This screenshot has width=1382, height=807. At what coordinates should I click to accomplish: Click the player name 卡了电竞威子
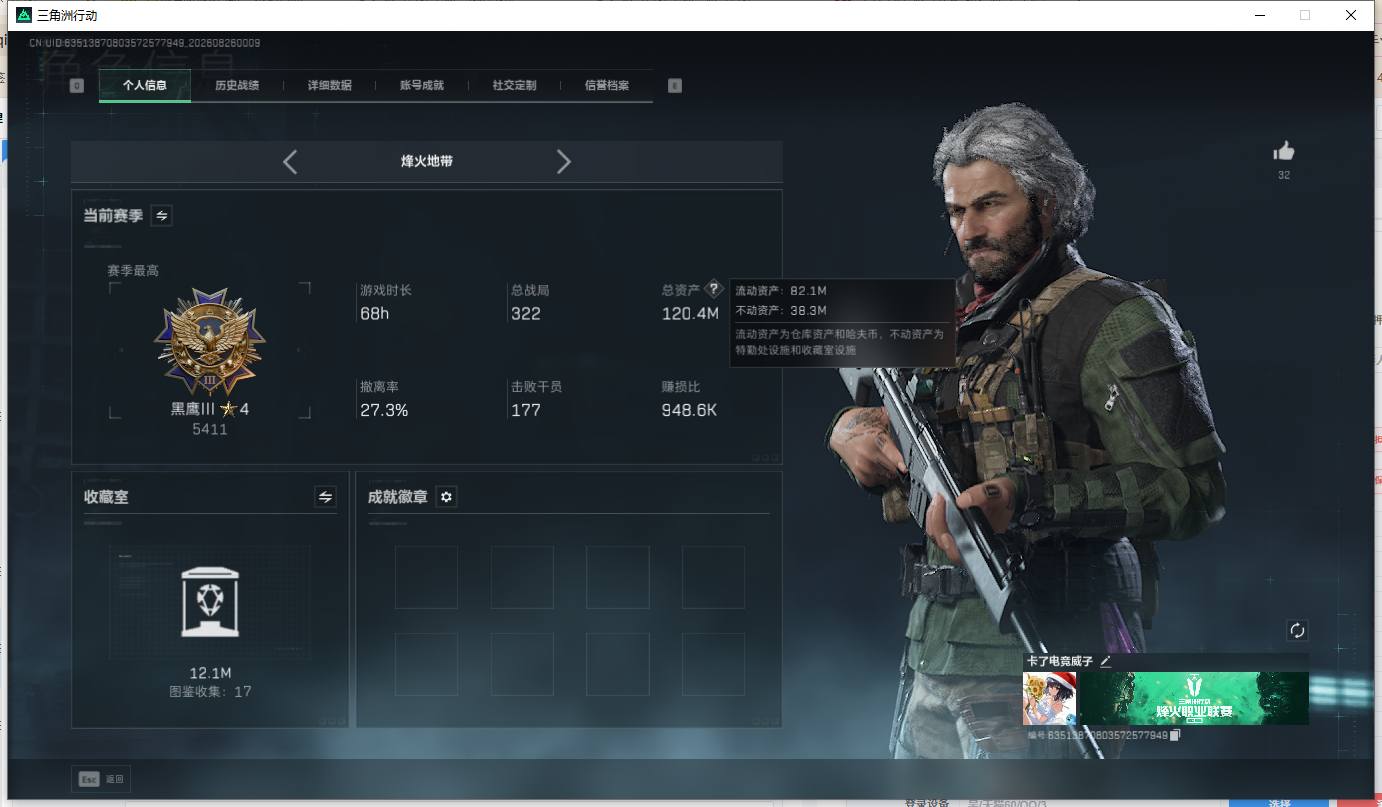(x=1060, y=661)
